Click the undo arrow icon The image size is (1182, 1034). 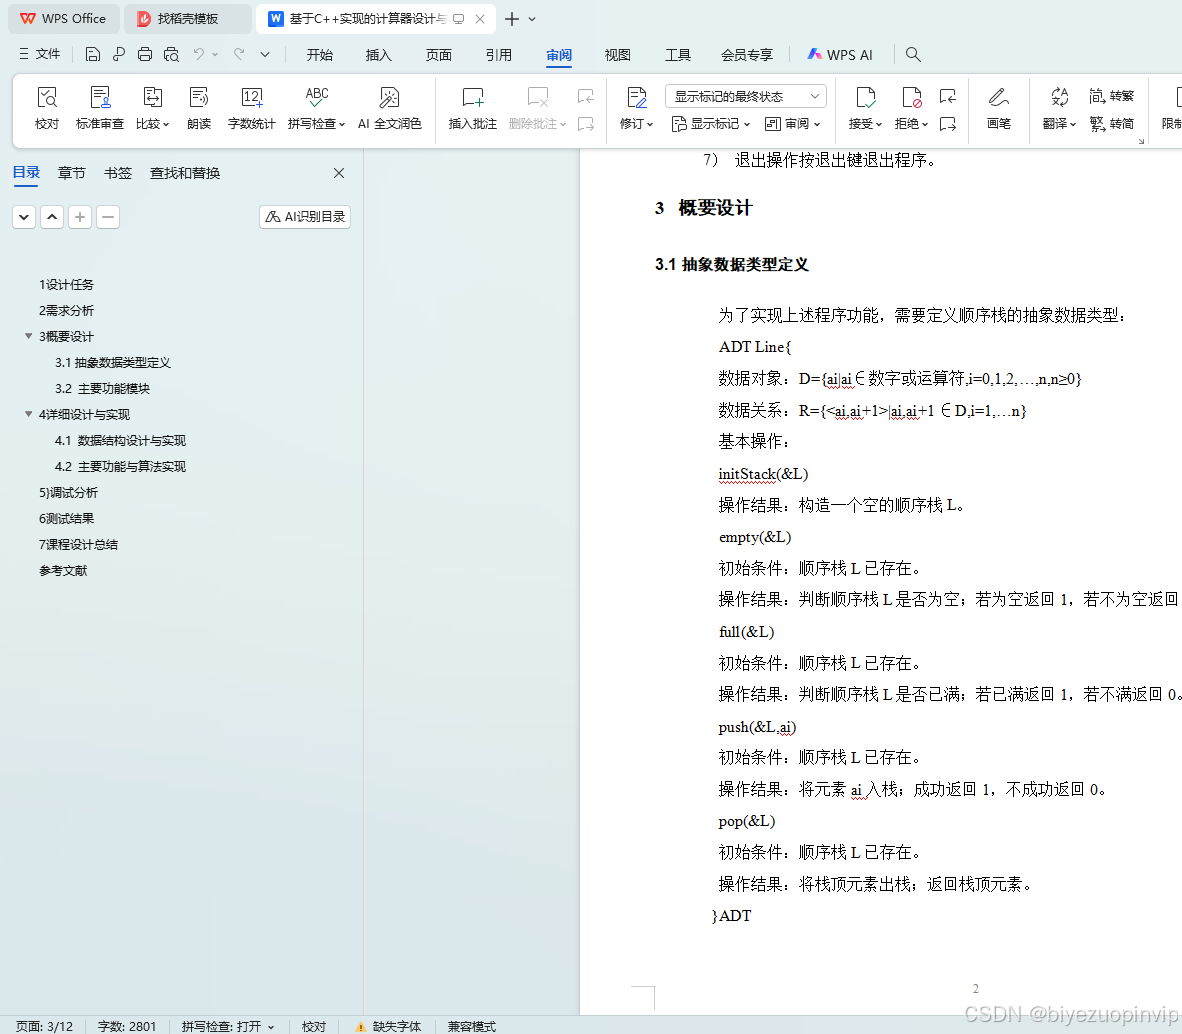coord(199,54)
